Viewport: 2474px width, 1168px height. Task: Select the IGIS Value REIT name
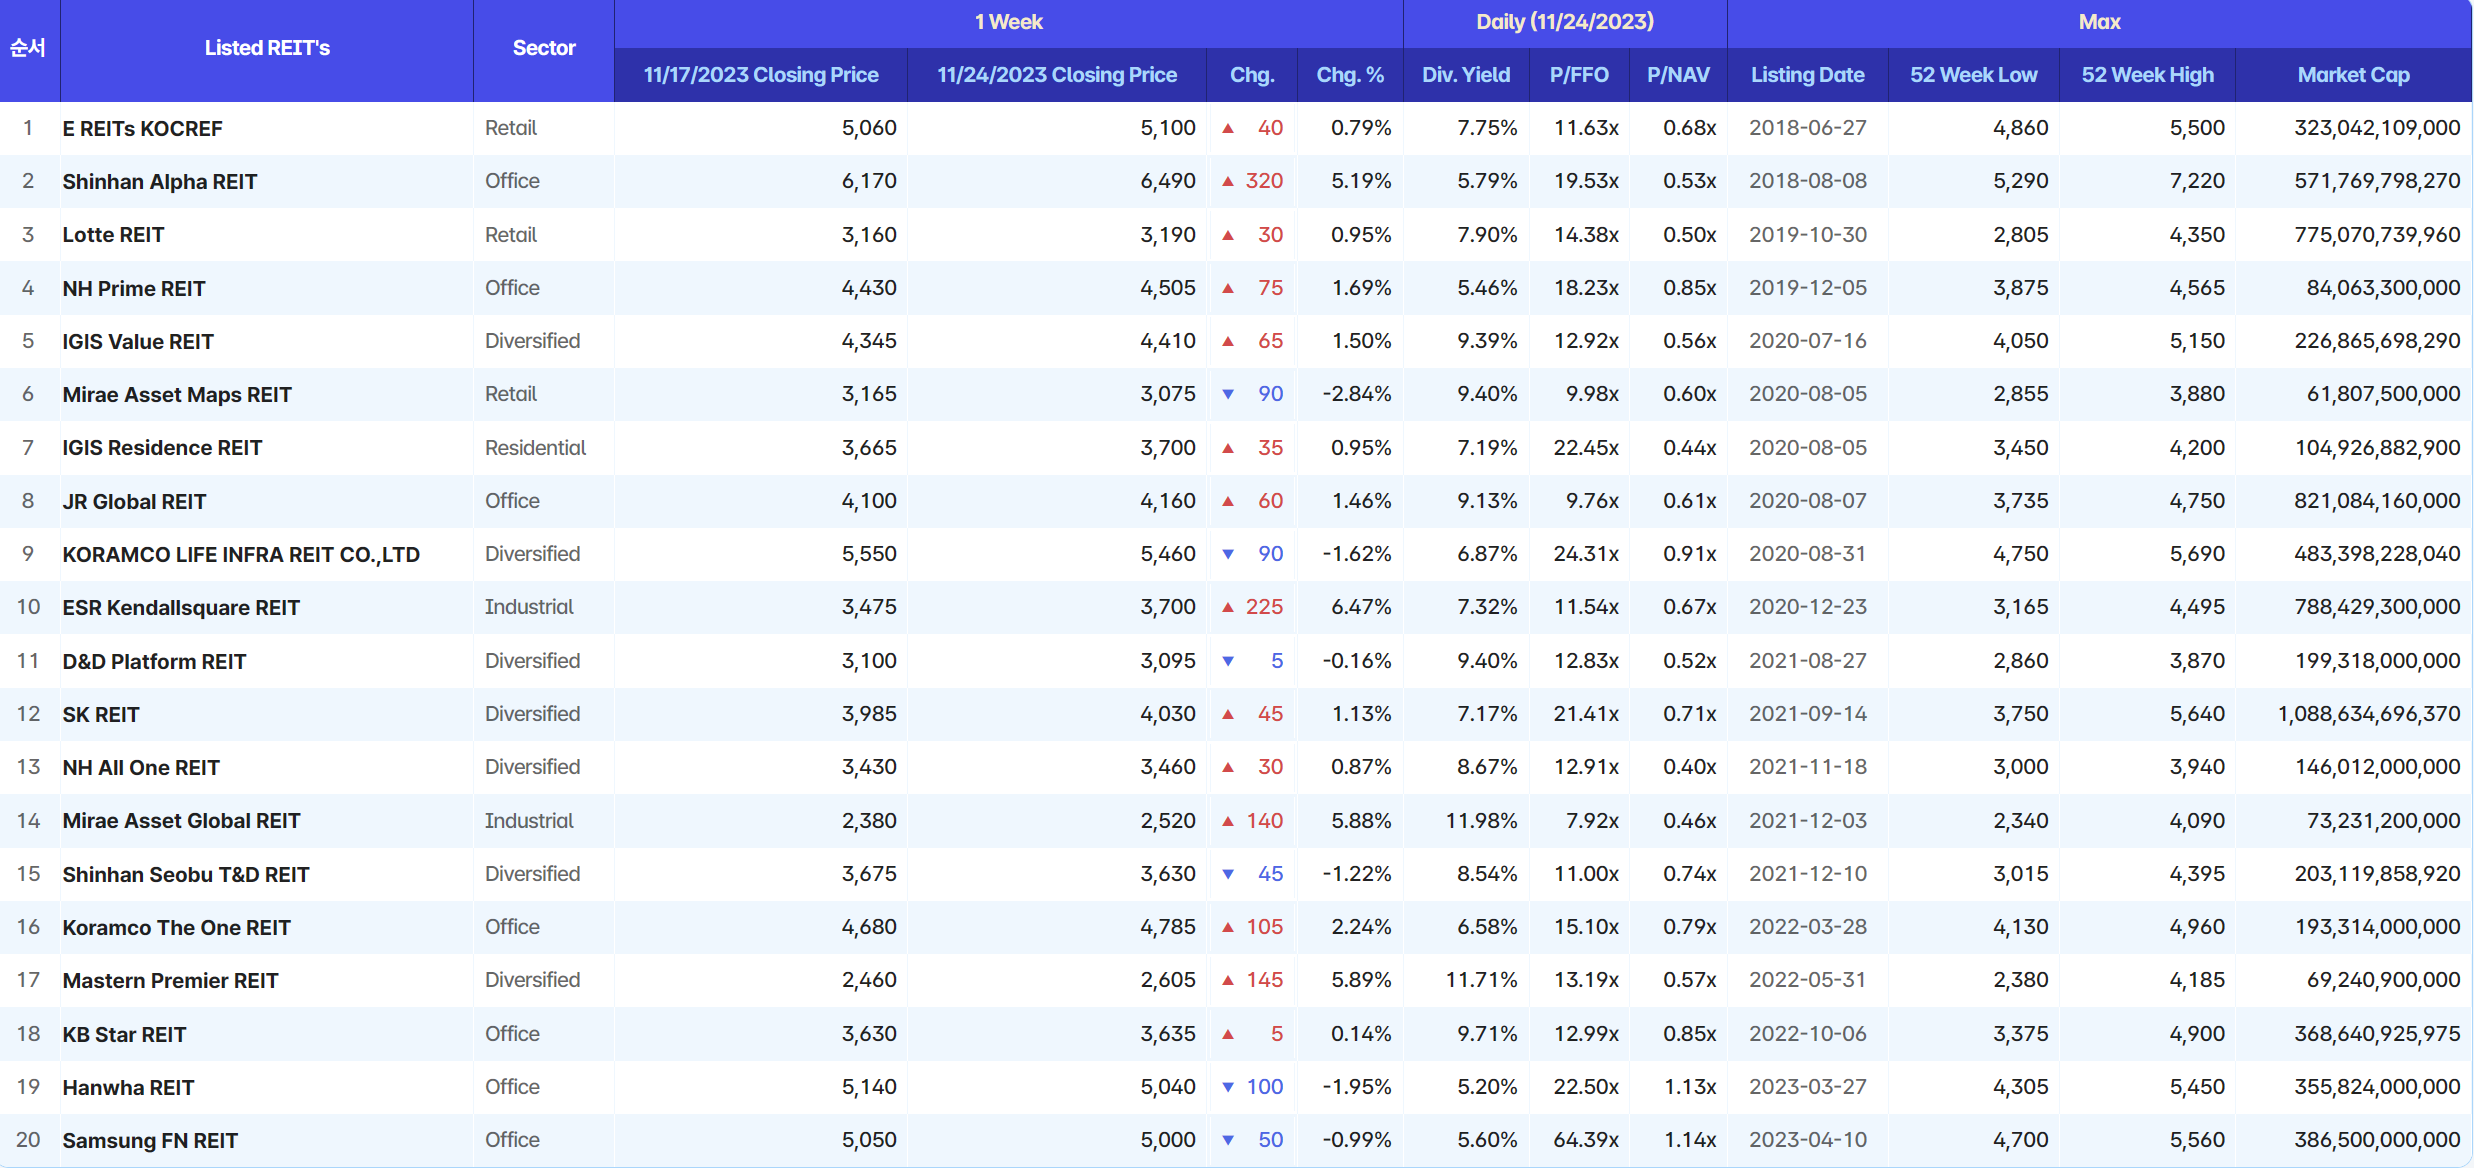(x=138, y=342)
